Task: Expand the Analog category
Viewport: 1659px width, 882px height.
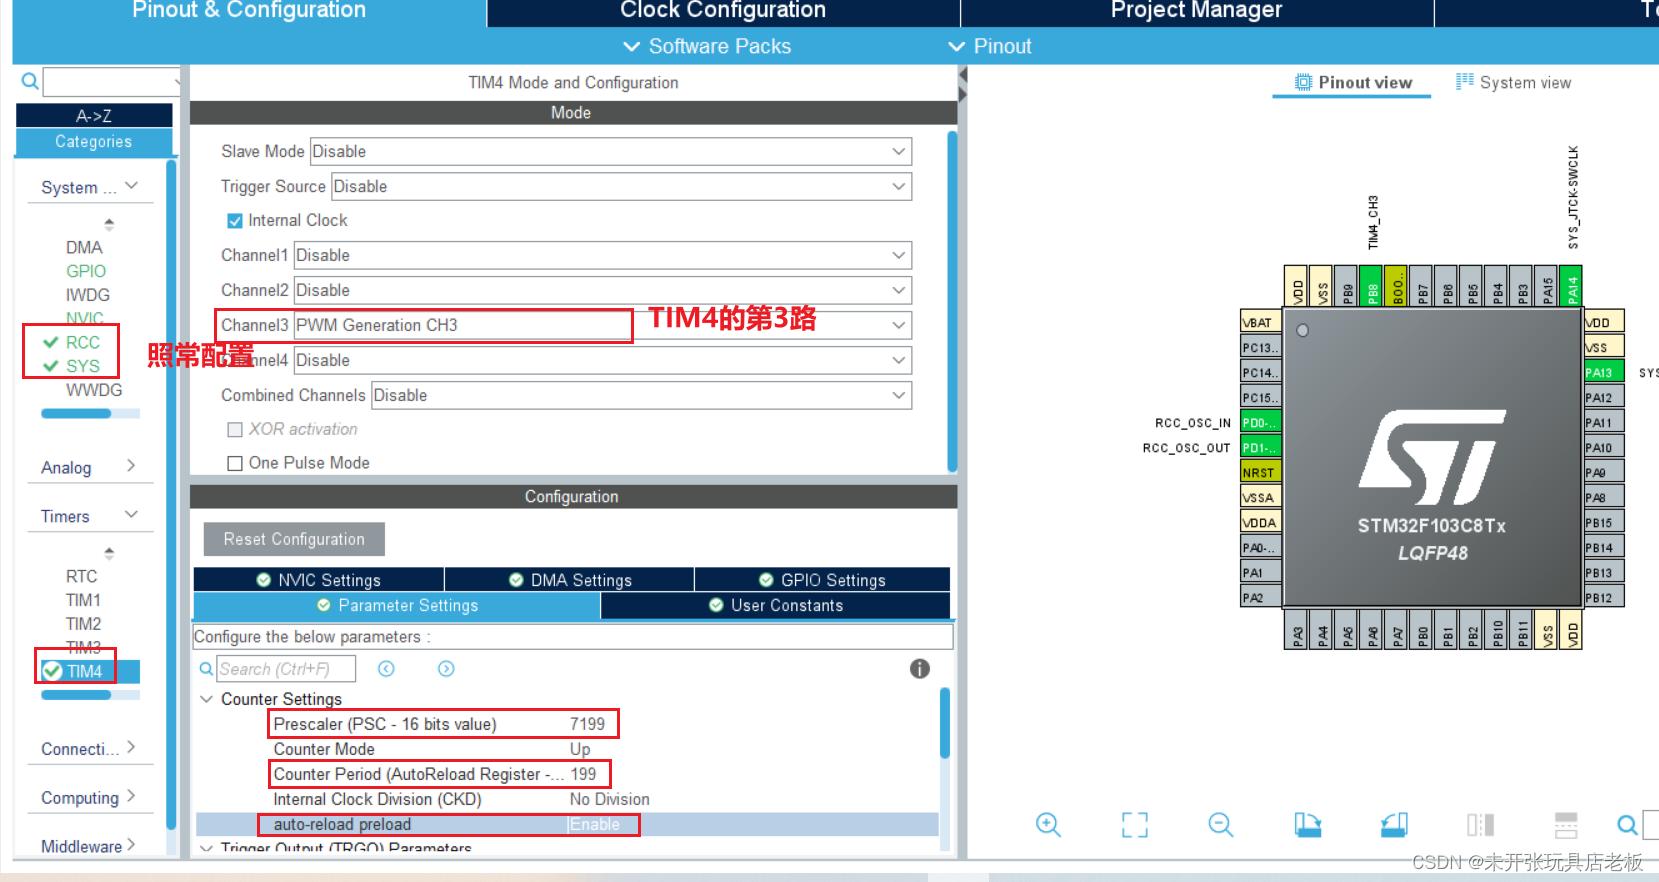Action: (x=131, y=465)
